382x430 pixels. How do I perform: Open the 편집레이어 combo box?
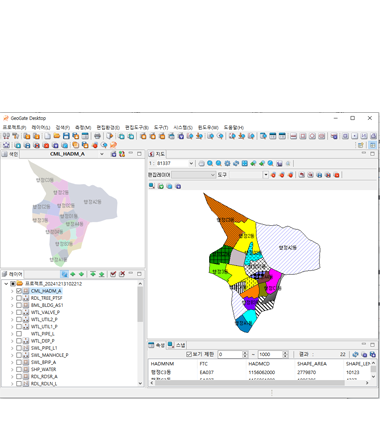click(194, 175)
